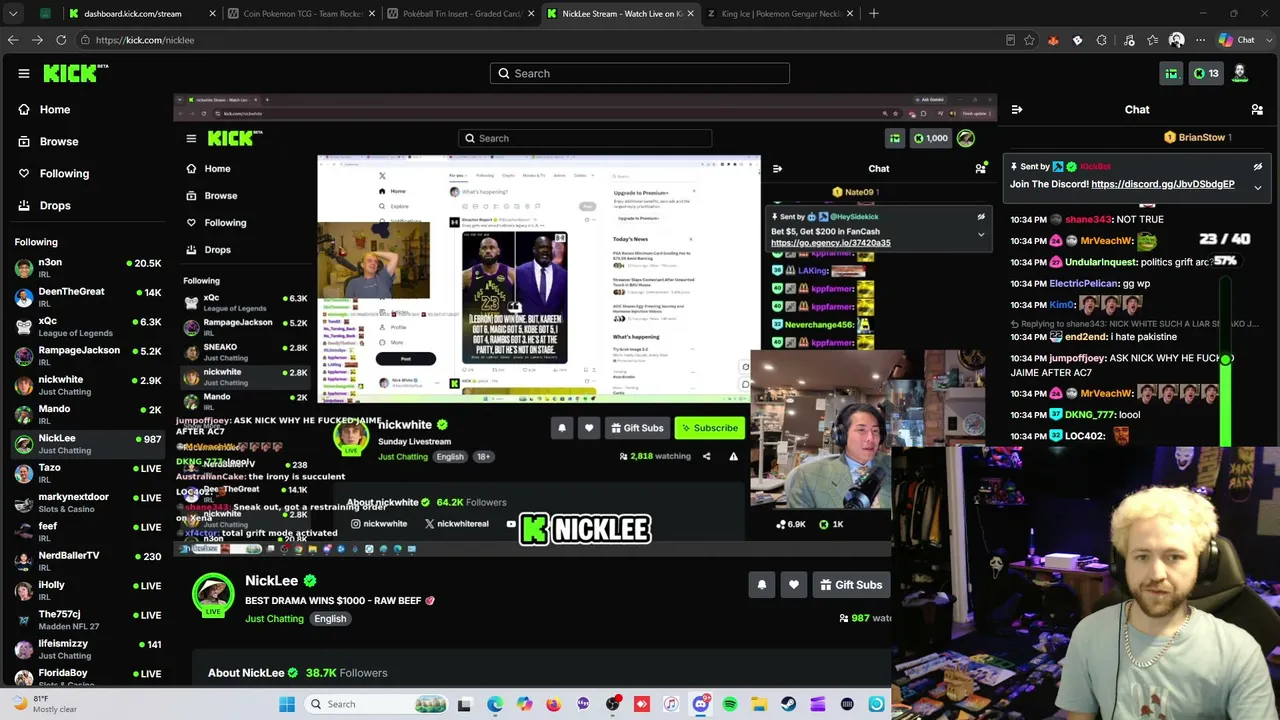
Task: Click Gift Subs on NickLee's channel
Action: (x=851, y=585)
